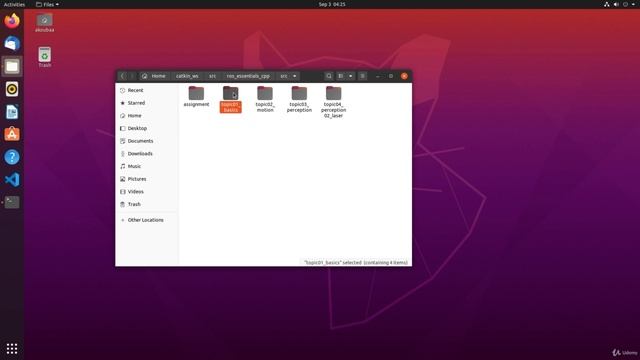Select Videos in the sidebar
The height and width of the screenshot is (360, 640).
(x=147, y=191)
